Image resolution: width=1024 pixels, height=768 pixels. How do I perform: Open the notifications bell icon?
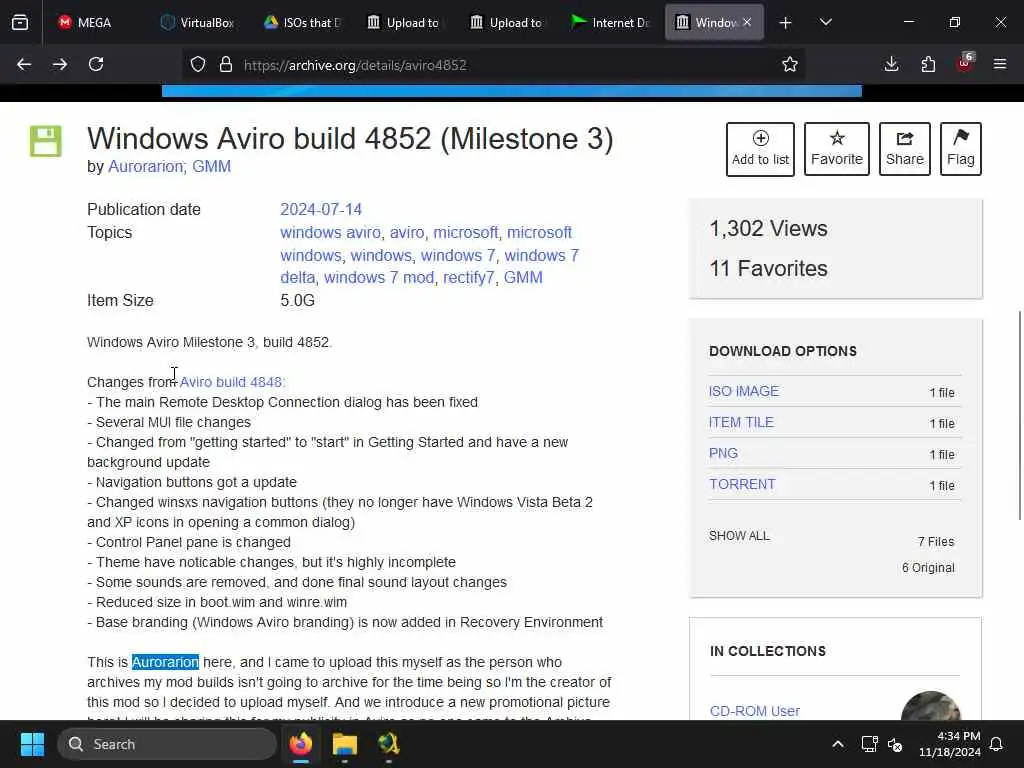click(x=997, y=744)
